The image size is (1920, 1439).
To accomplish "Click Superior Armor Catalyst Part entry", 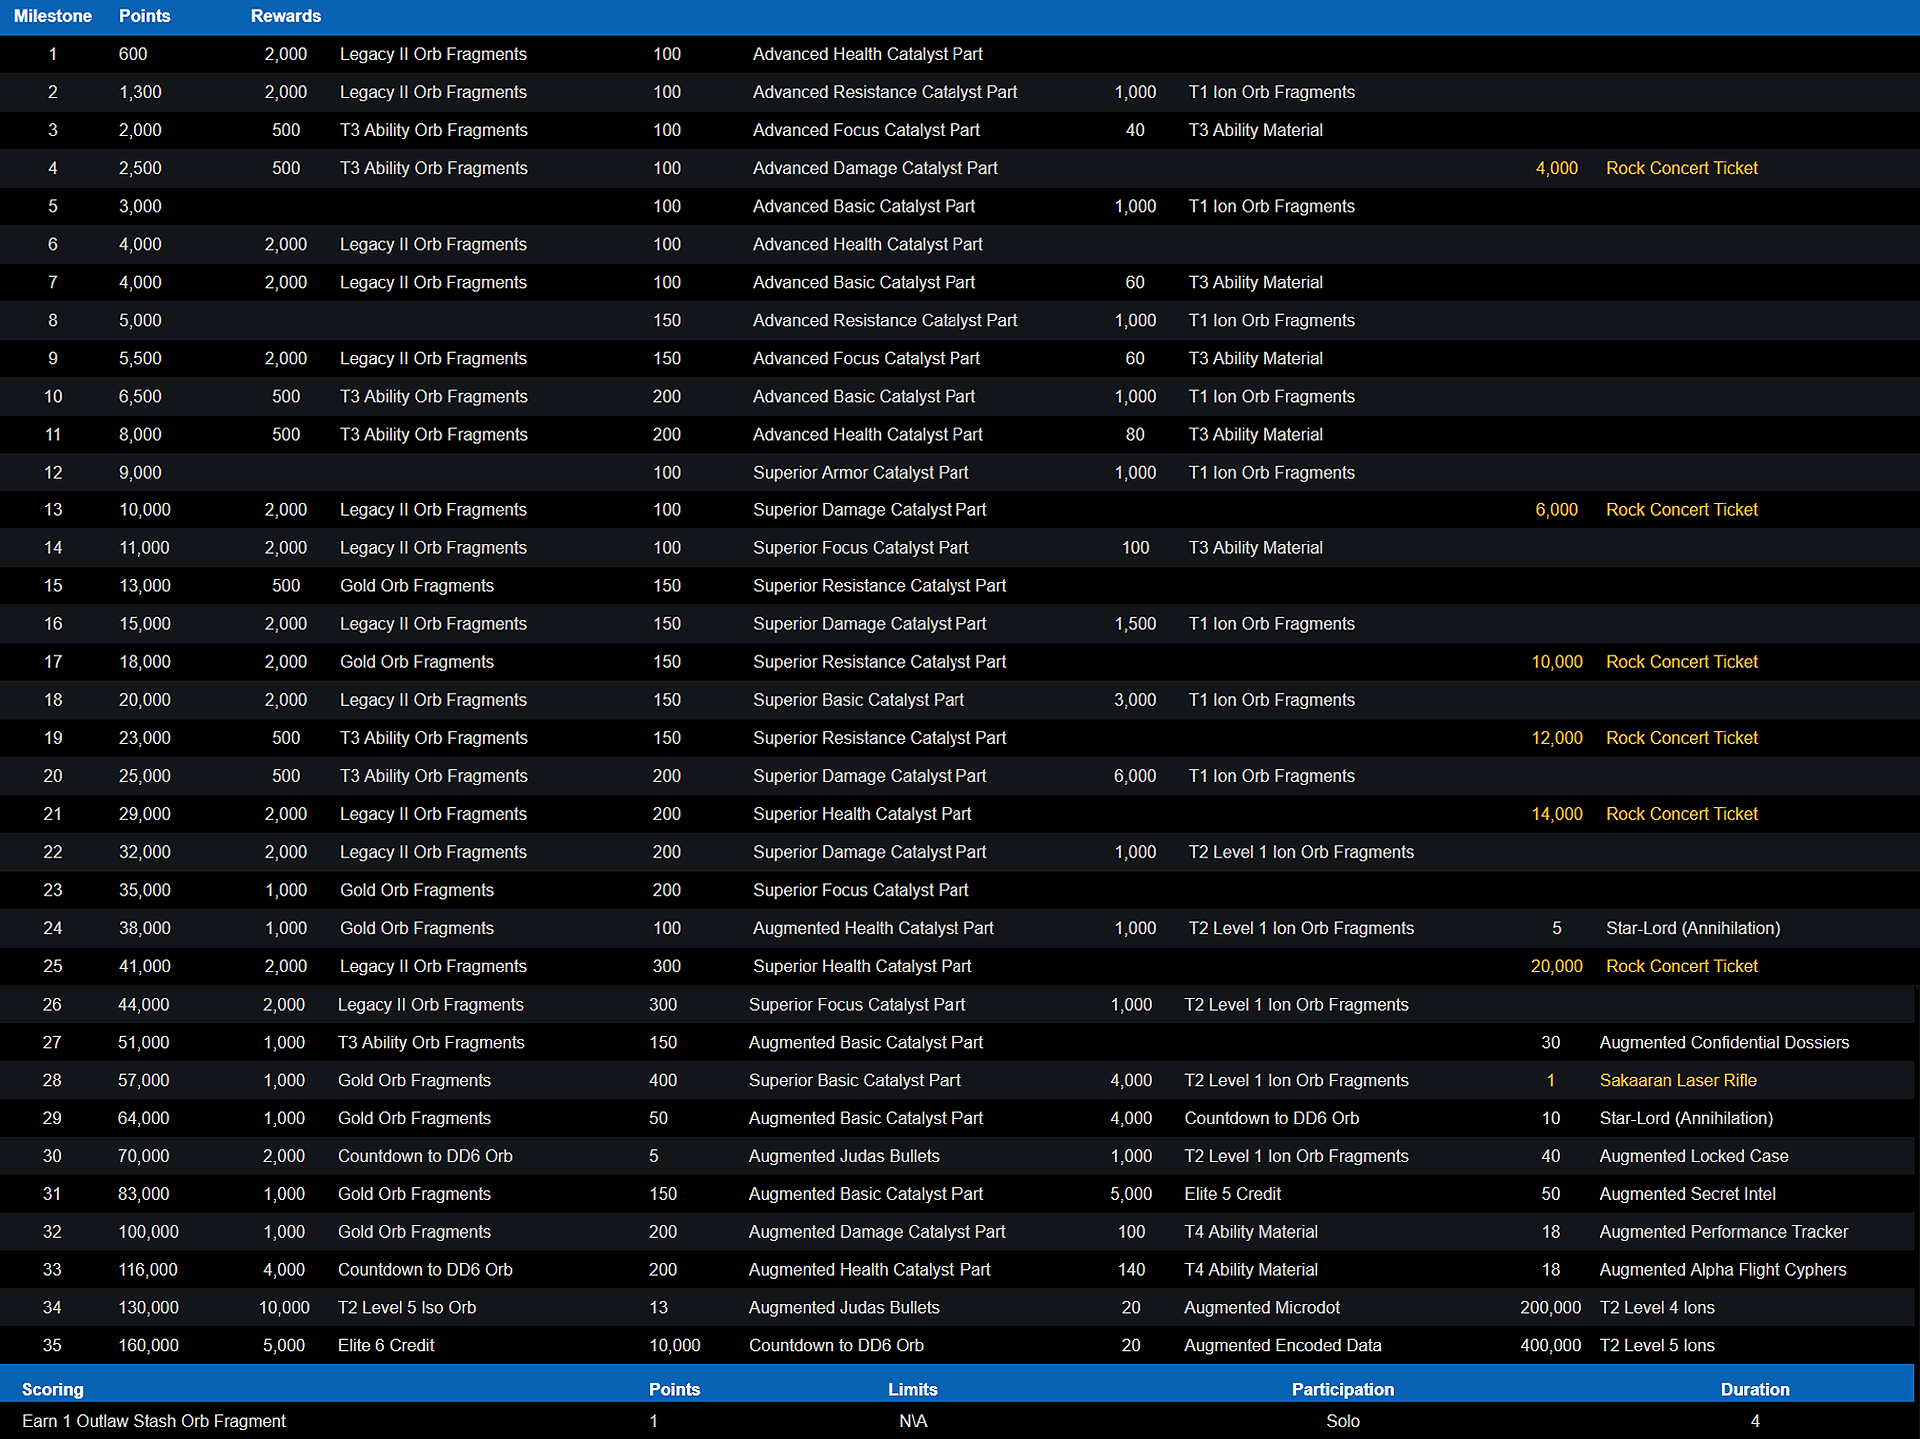I will coord(860,472).
